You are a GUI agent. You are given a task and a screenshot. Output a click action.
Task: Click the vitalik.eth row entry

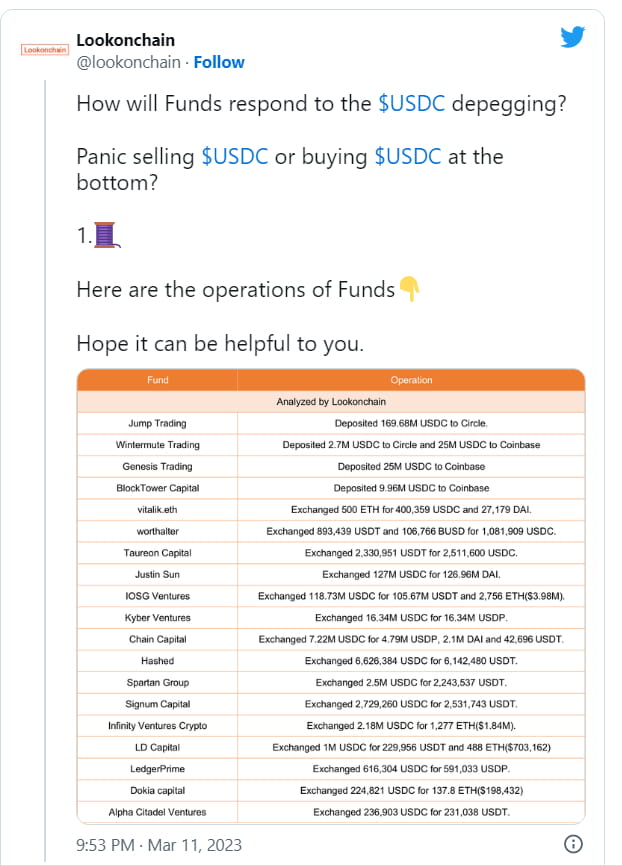(x=331, y=510)
